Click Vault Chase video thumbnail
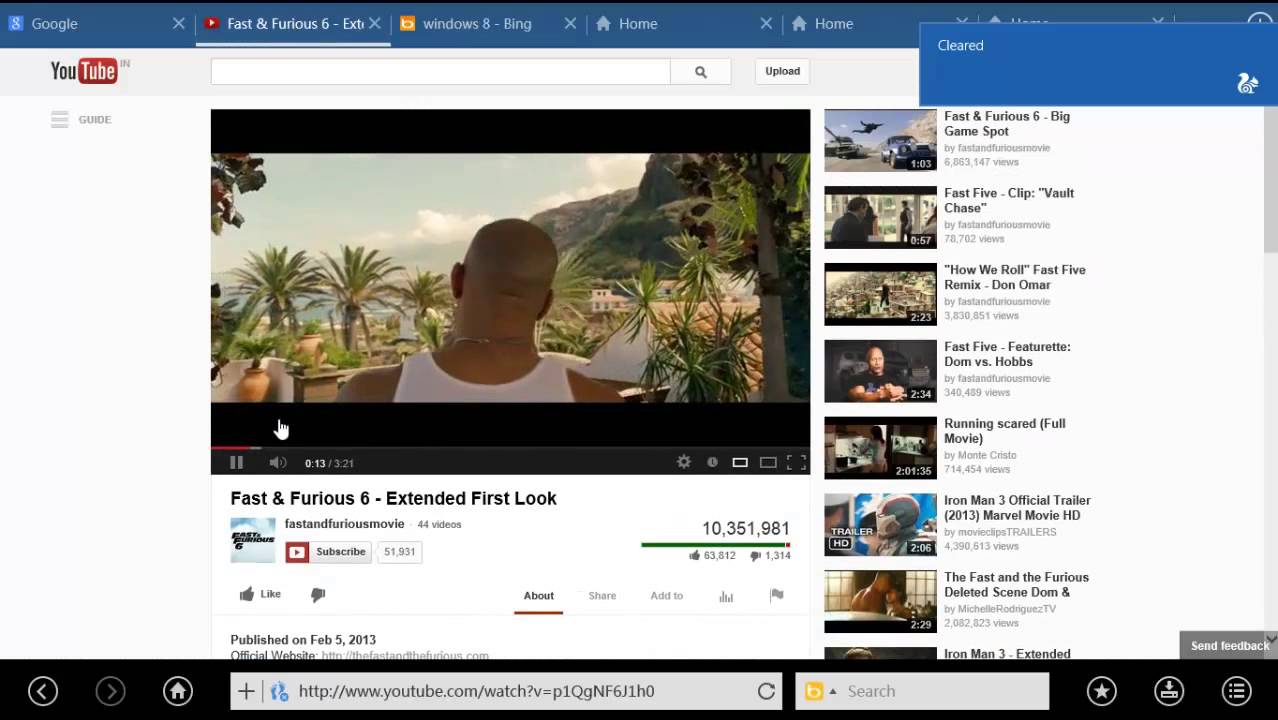The image size is (1278, 720). (x=880, y=217)
